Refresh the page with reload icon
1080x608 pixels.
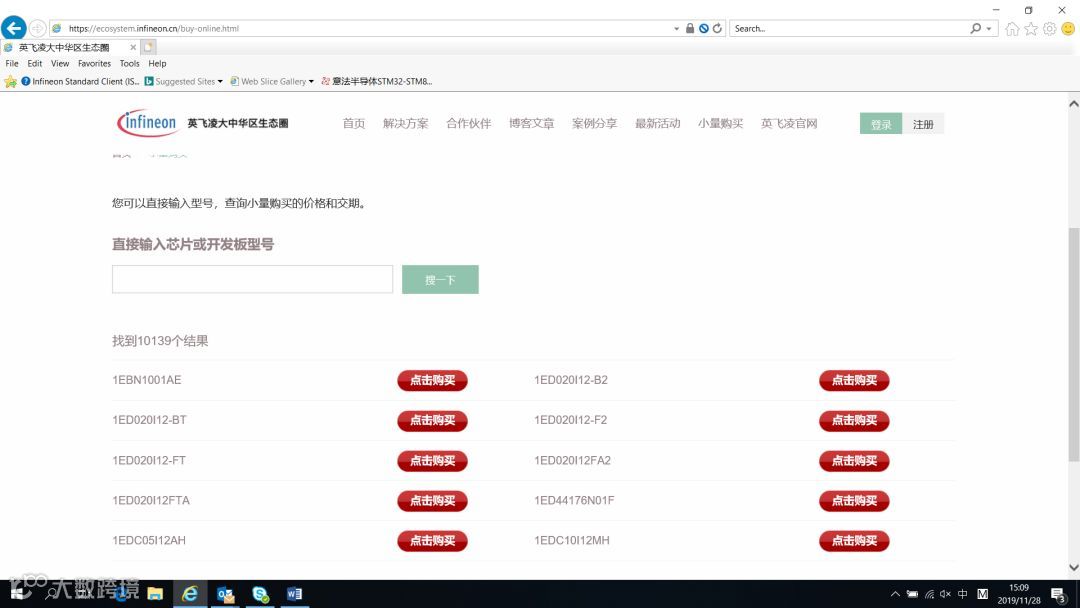(x=717, y=28)
